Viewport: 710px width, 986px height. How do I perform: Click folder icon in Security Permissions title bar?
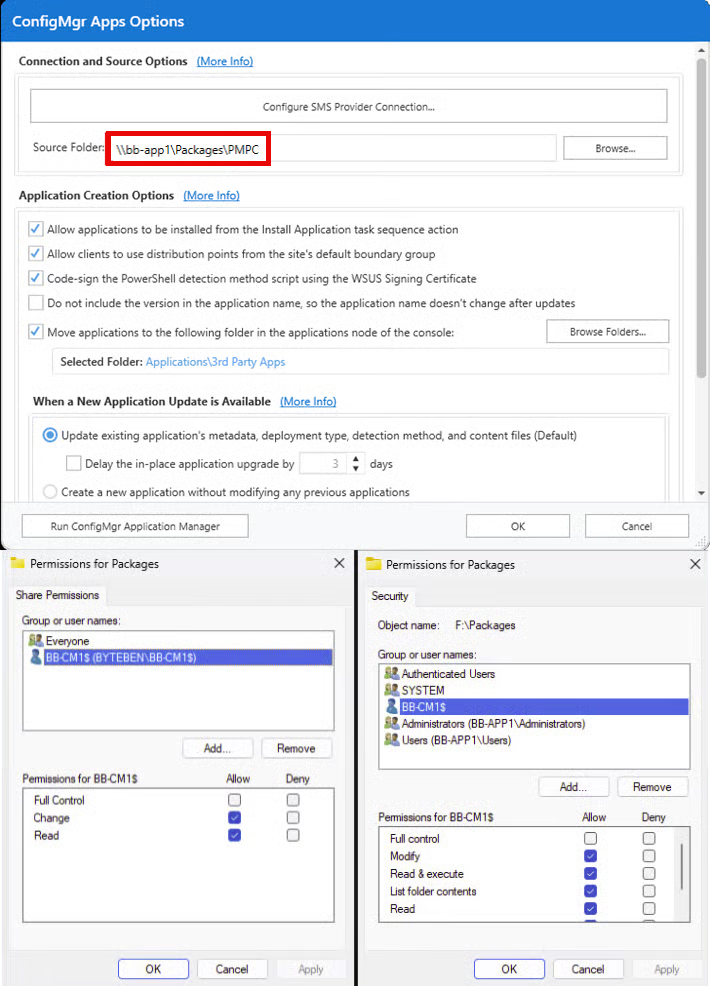tap(374, 564)
